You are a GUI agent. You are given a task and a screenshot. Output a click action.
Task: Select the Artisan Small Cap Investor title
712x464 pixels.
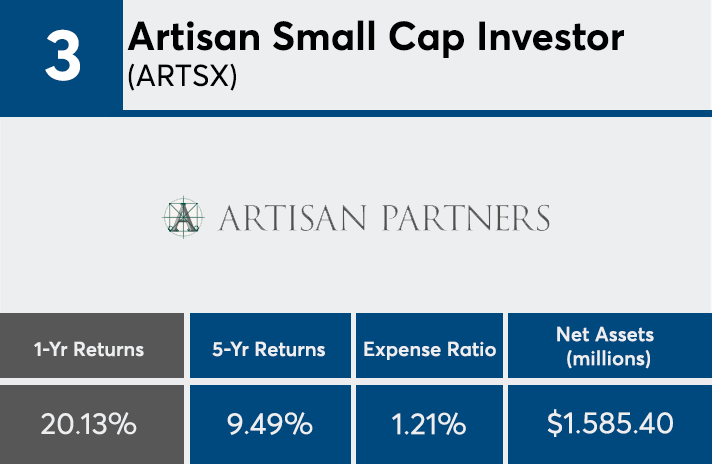point(376,38)
